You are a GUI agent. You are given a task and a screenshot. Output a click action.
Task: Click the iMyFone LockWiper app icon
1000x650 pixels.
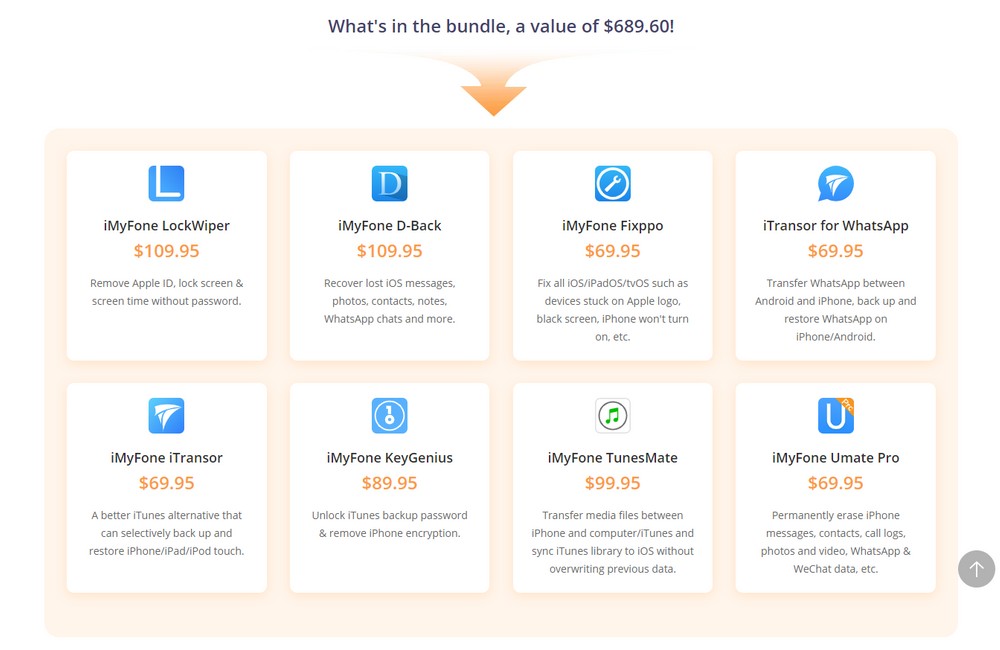166,184
